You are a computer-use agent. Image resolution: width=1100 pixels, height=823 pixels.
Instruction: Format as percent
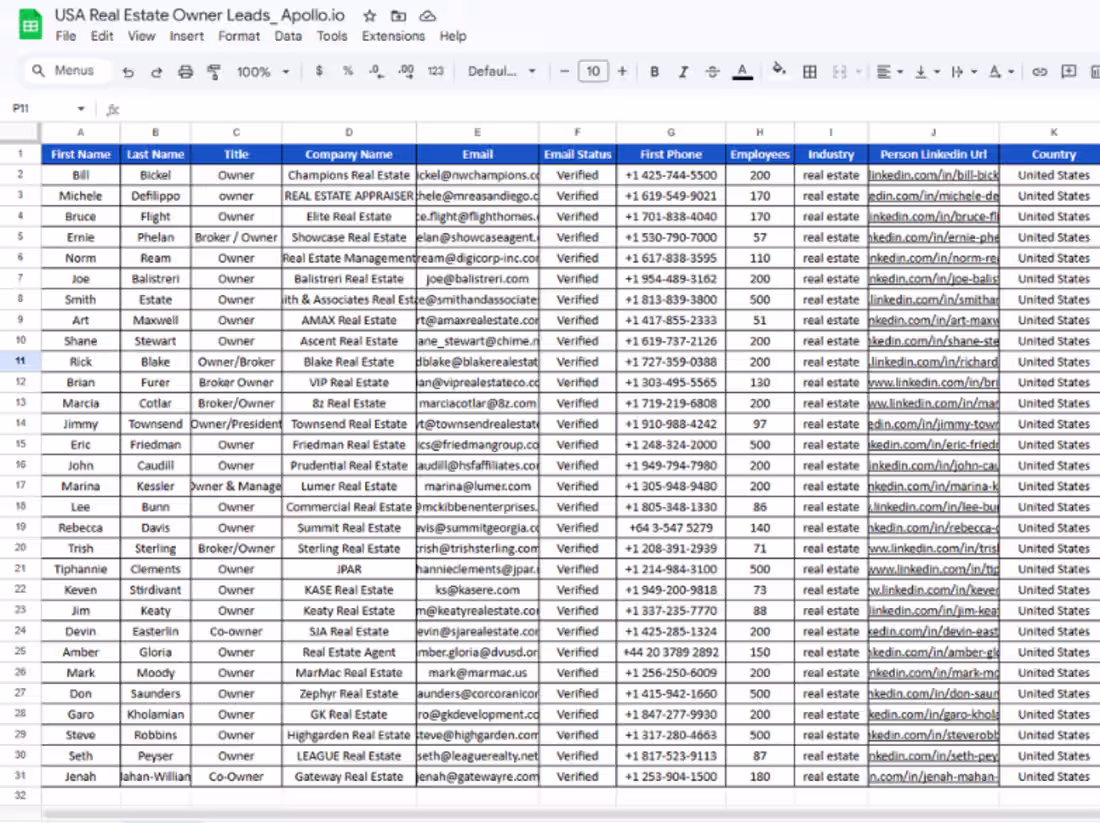347,71
